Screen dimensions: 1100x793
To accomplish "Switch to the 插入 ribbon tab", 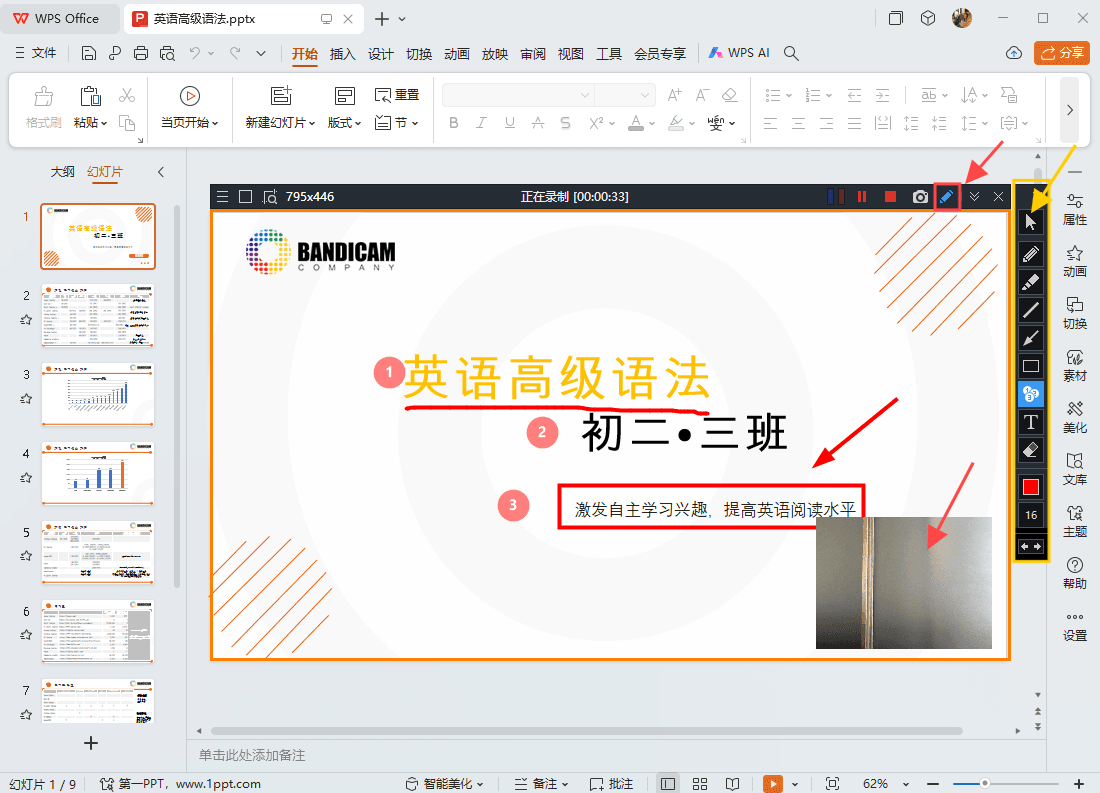I will click(x=343, y=54).
